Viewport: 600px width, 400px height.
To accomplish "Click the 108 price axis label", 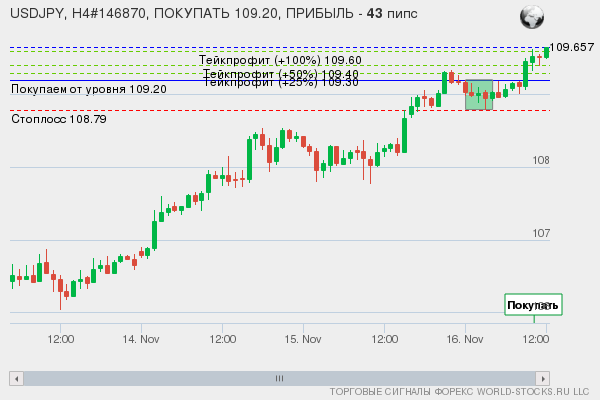I will (x=541, y=161).
